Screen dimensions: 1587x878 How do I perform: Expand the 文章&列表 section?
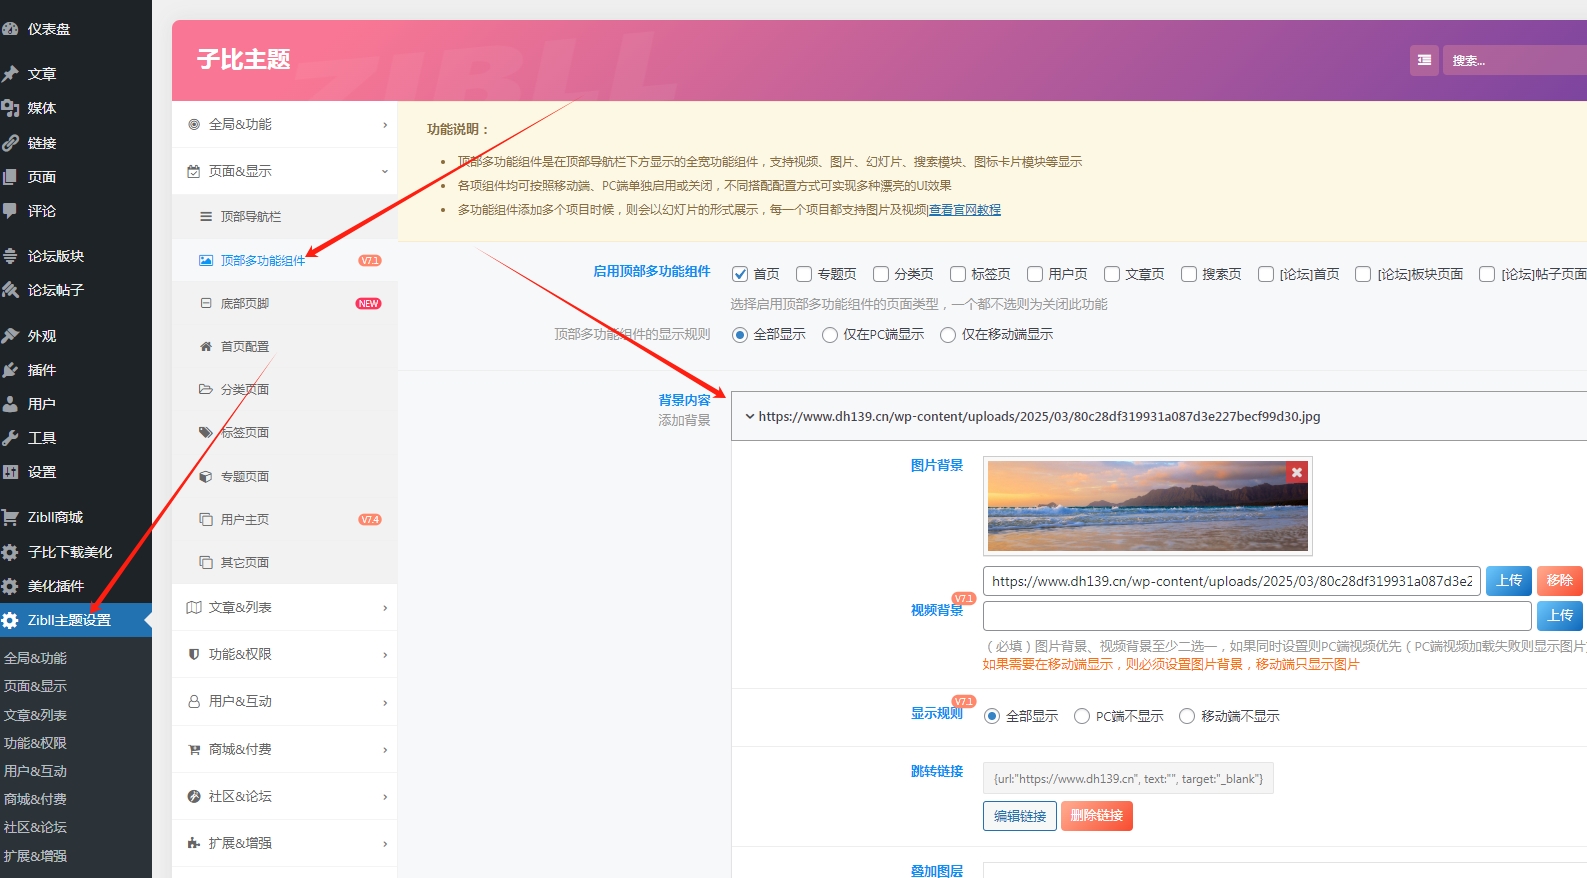285,607
